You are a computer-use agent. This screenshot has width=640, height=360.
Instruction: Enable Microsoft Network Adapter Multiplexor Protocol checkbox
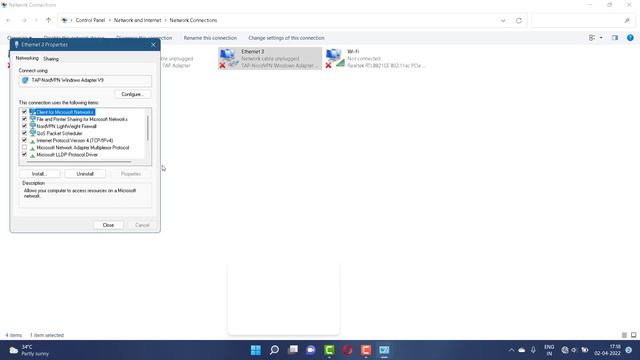(24, 147)
